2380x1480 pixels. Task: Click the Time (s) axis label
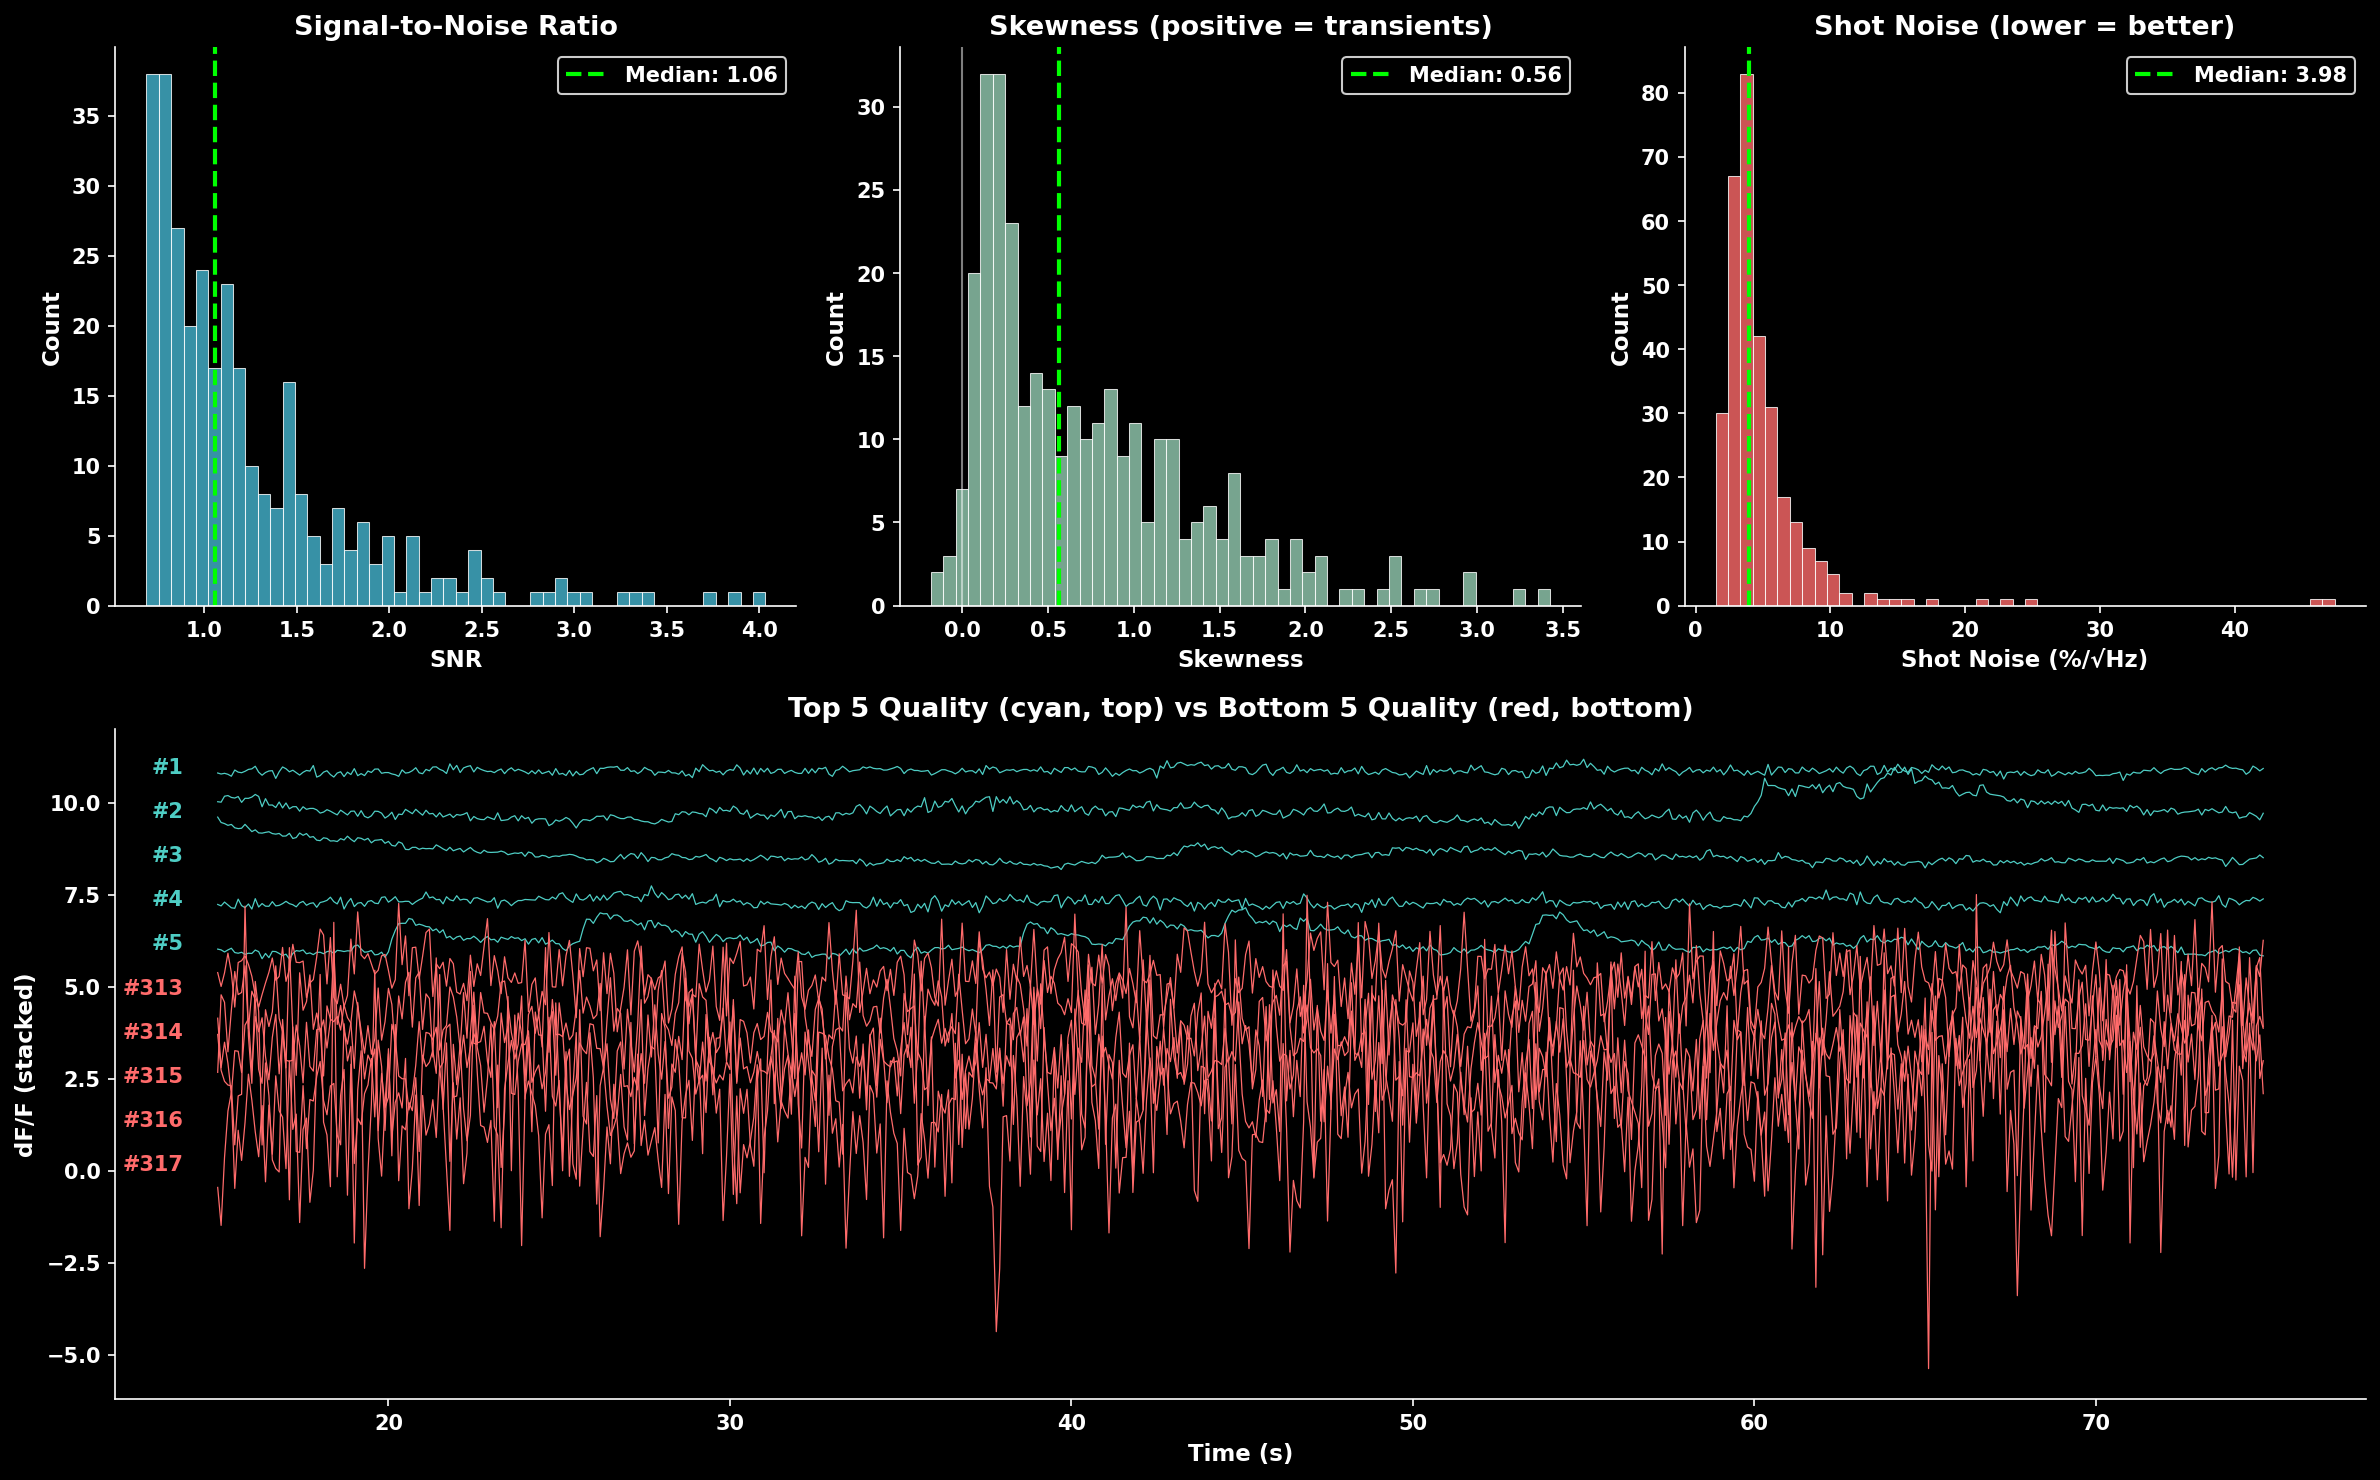click(x=1240, y=1453)
